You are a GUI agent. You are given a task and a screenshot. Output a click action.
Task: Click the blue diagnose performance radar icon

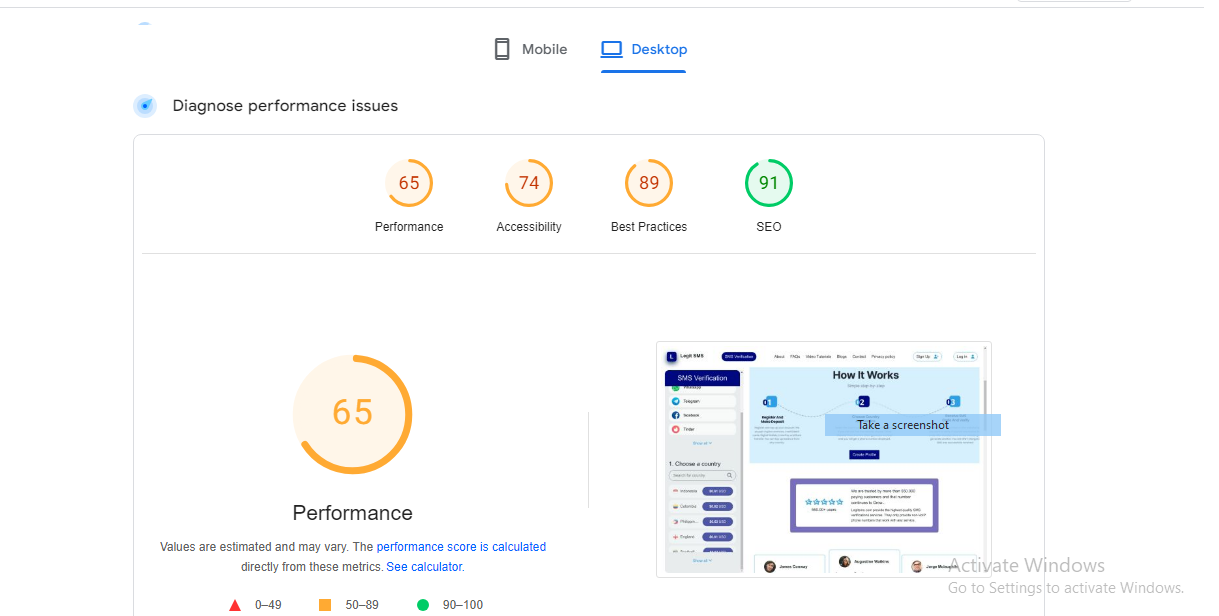(145, 106)
